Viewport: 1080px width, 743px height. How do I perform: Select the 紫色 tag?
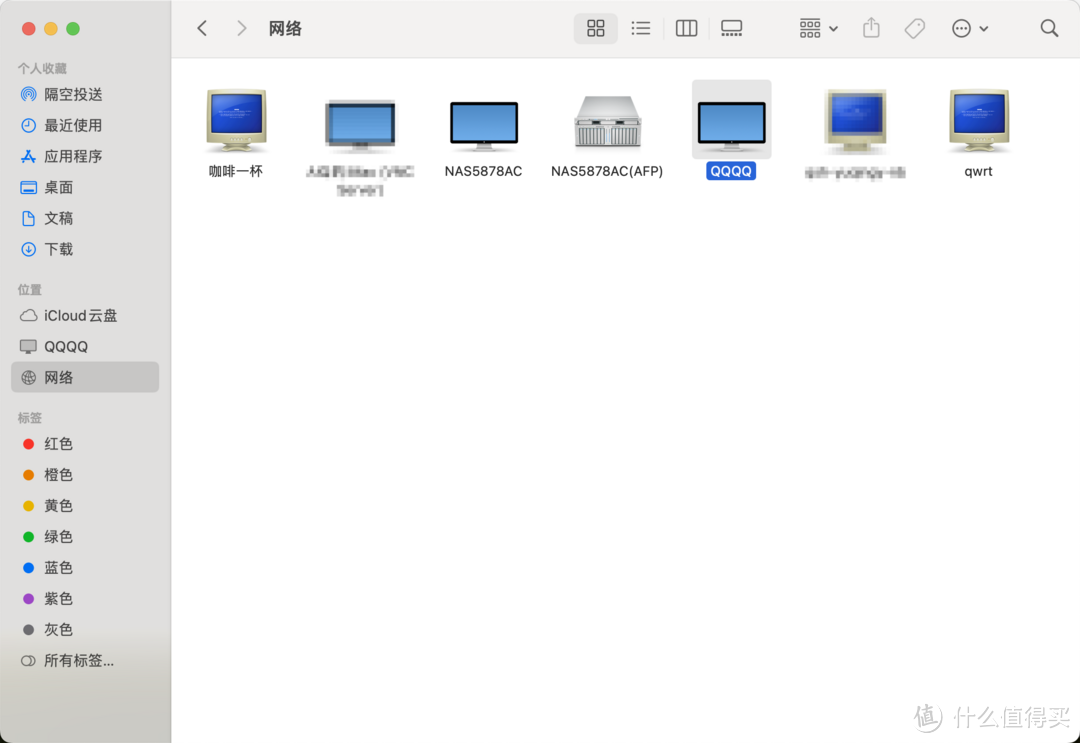[x=85, y=599]
